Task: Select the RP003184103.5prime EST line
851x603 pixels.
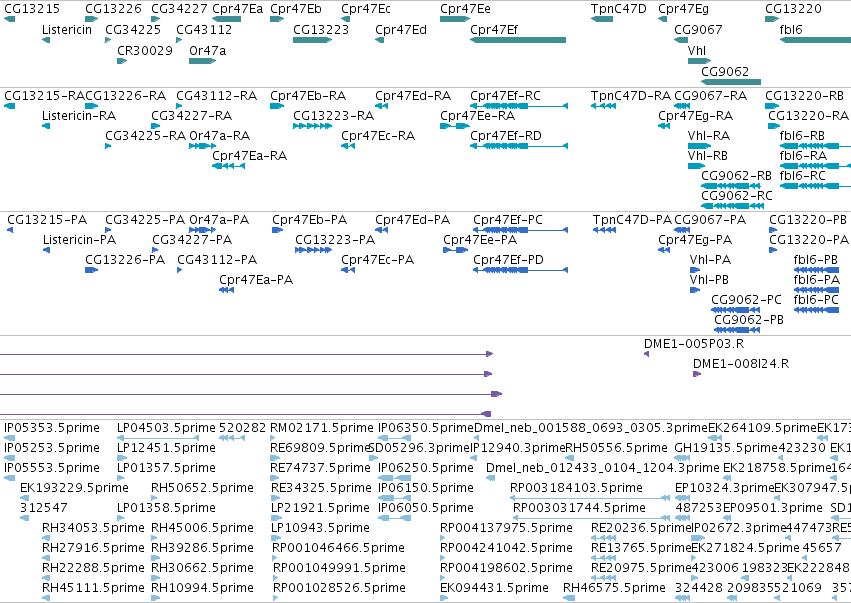Action: point(590,498)
